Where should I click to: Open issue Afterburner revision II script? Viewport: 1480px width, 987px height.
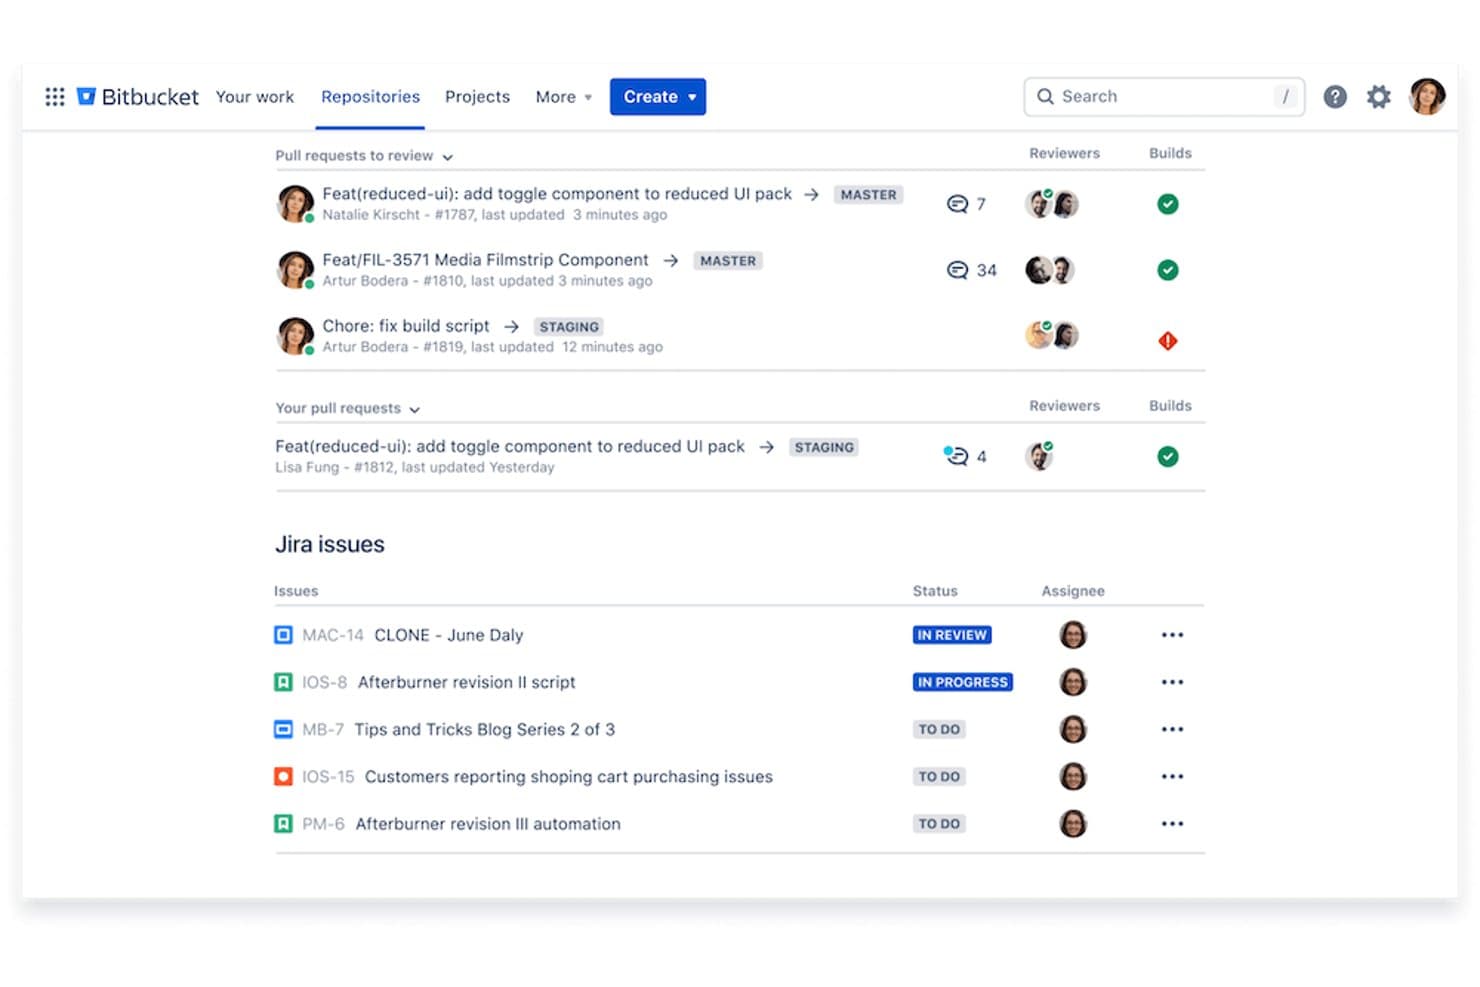point(467,682)
